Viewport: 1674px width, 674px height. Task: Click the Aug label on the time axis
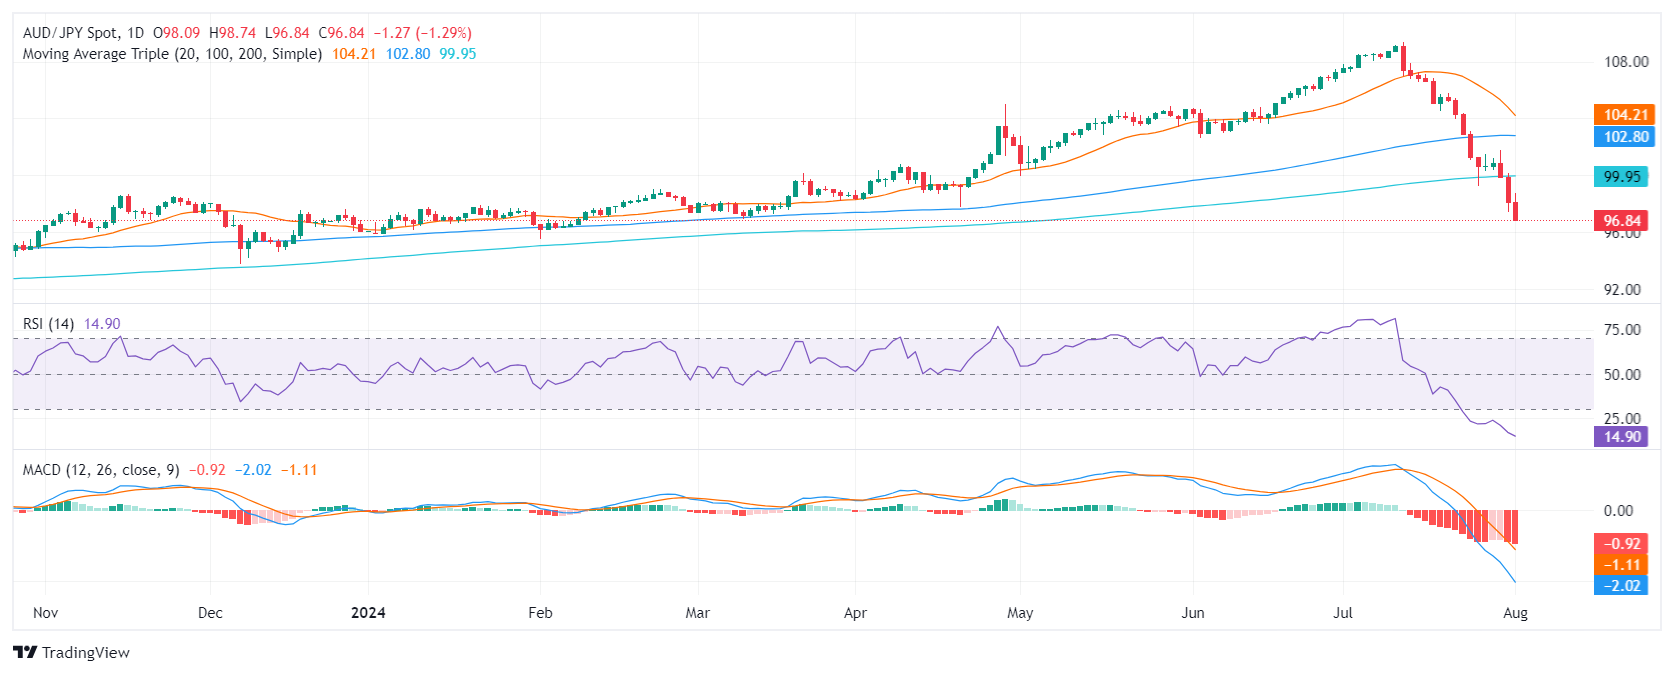pyautogui.click(x=1515, y=613)
